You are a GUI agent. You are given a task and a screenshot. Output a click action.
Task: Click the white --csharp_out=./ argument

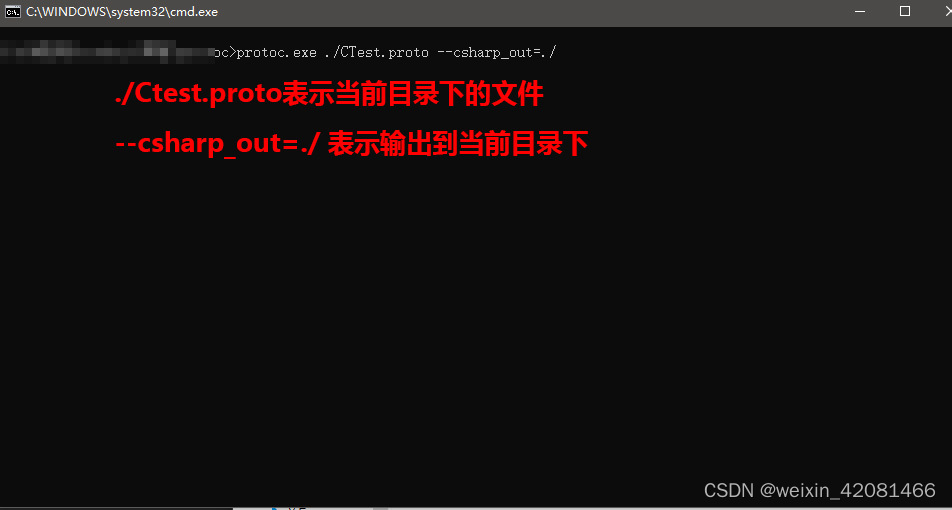click(x=497, y=53)
